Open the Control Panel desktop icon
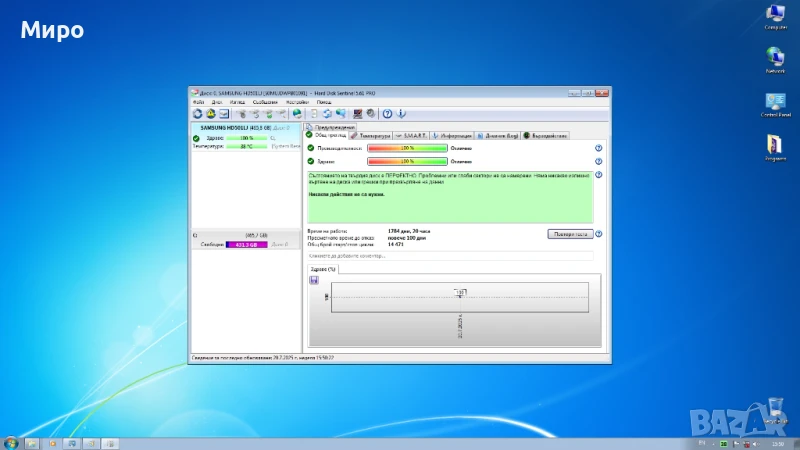Viewport: 800px width, 450px height. [x=775, y=104]
